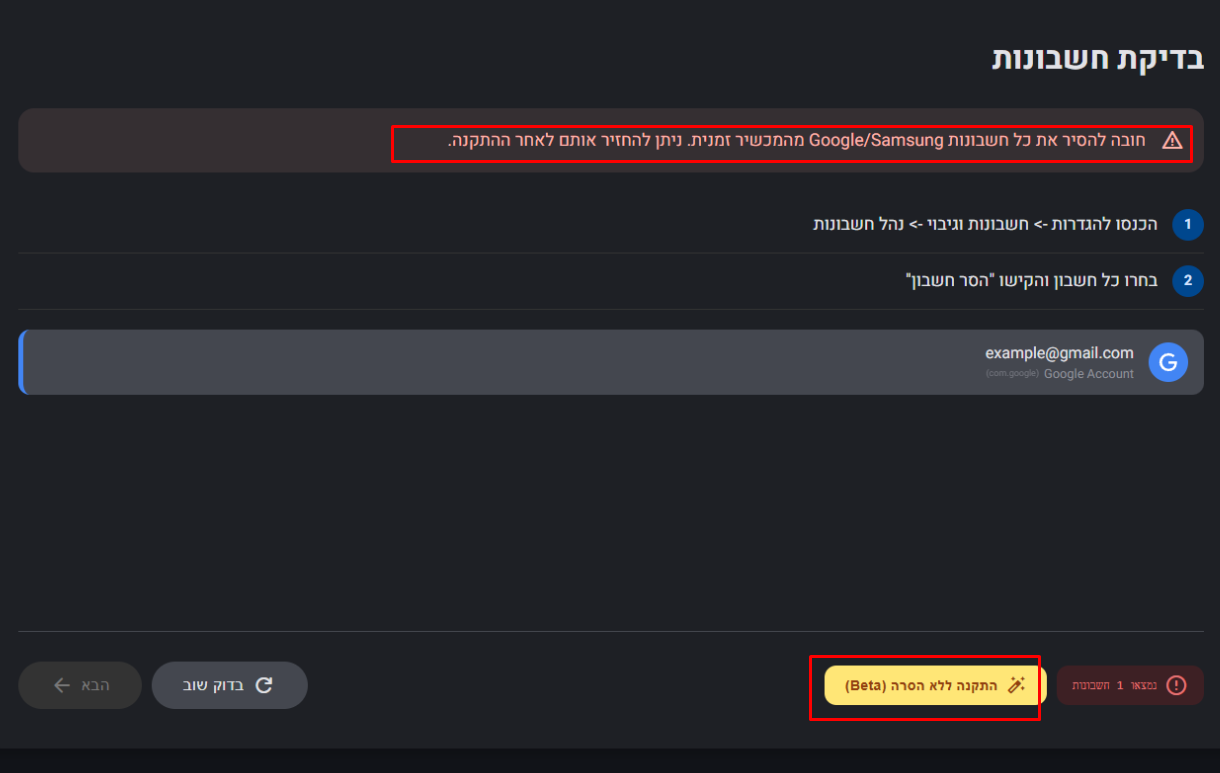
Task: Click the magic wand icon
Action: click(1016, 685)
